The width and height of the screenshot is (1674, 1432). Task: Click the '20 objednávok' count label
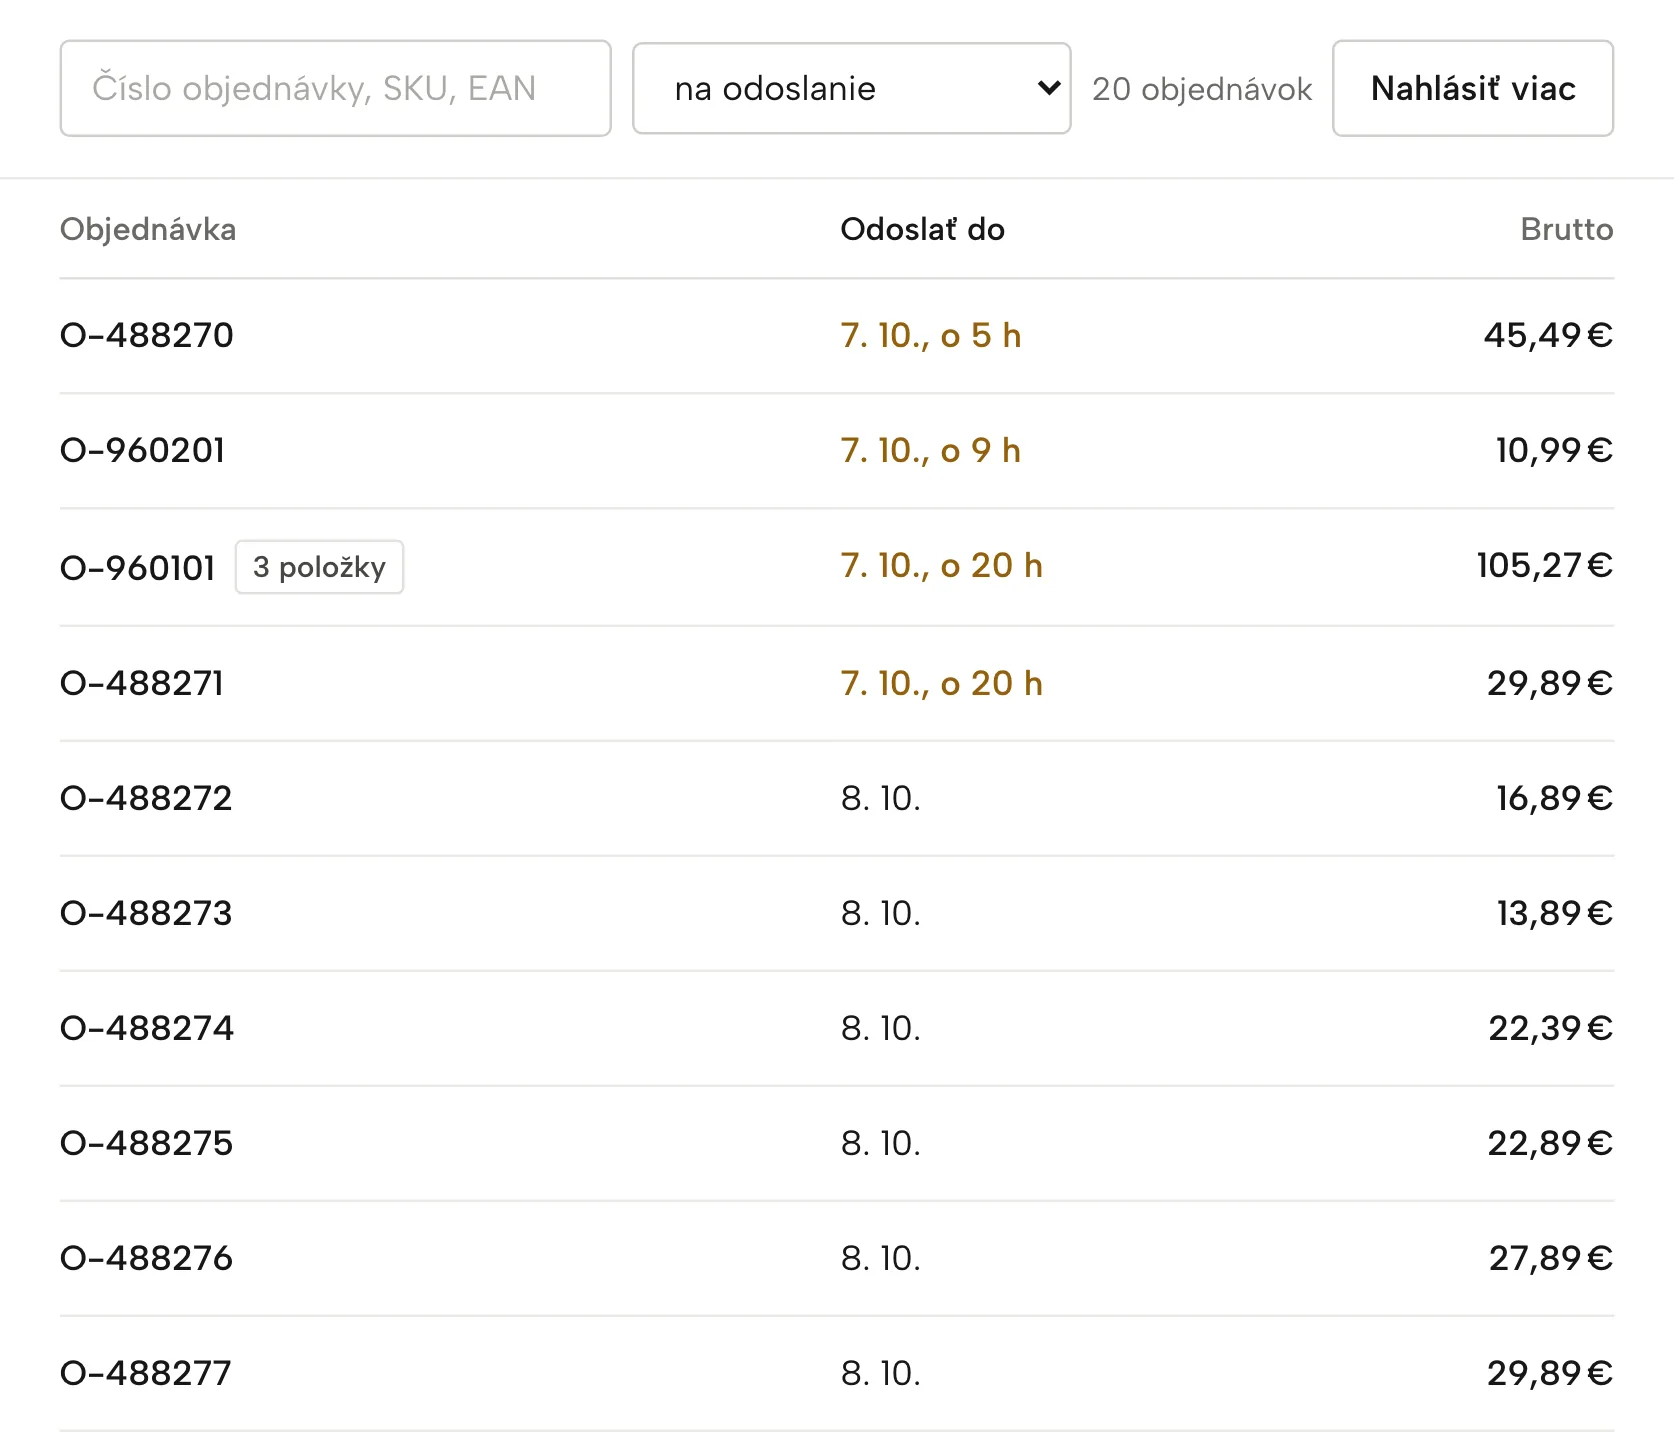pos(1202,89)
